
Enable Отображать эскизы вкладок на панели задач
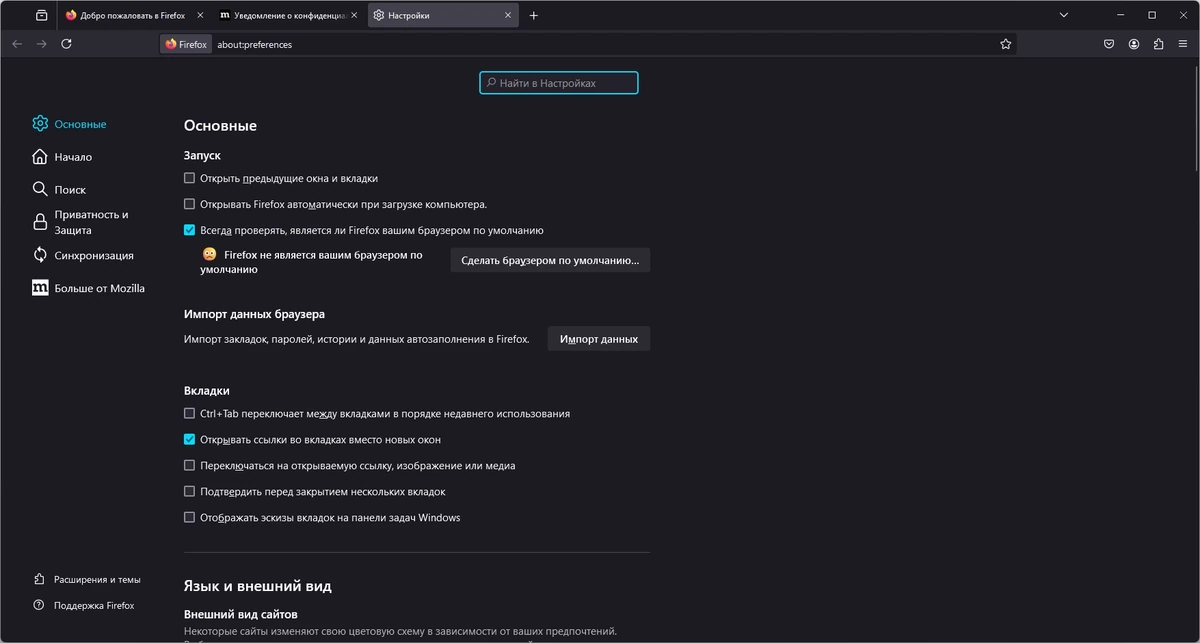tap(190, 517)
